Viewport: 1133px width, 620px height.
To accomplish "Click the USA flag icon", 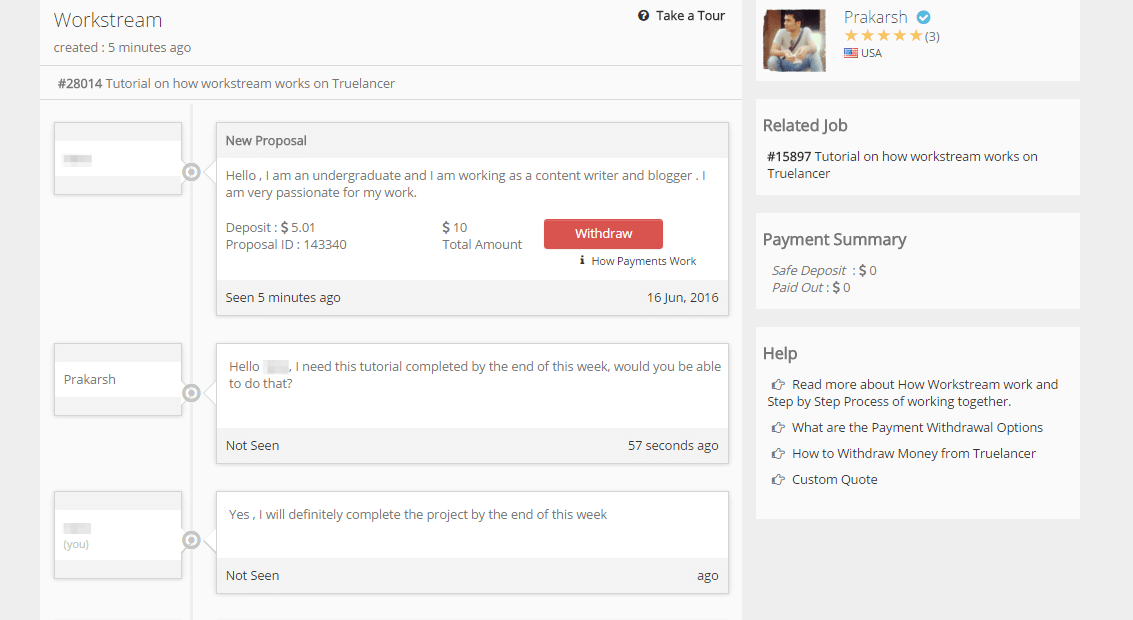I will (851, 53).
